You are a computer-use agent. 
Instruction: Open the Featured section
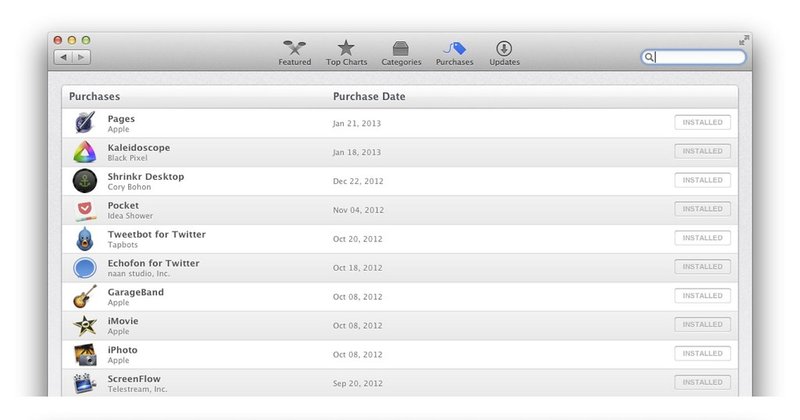point(294,53)
